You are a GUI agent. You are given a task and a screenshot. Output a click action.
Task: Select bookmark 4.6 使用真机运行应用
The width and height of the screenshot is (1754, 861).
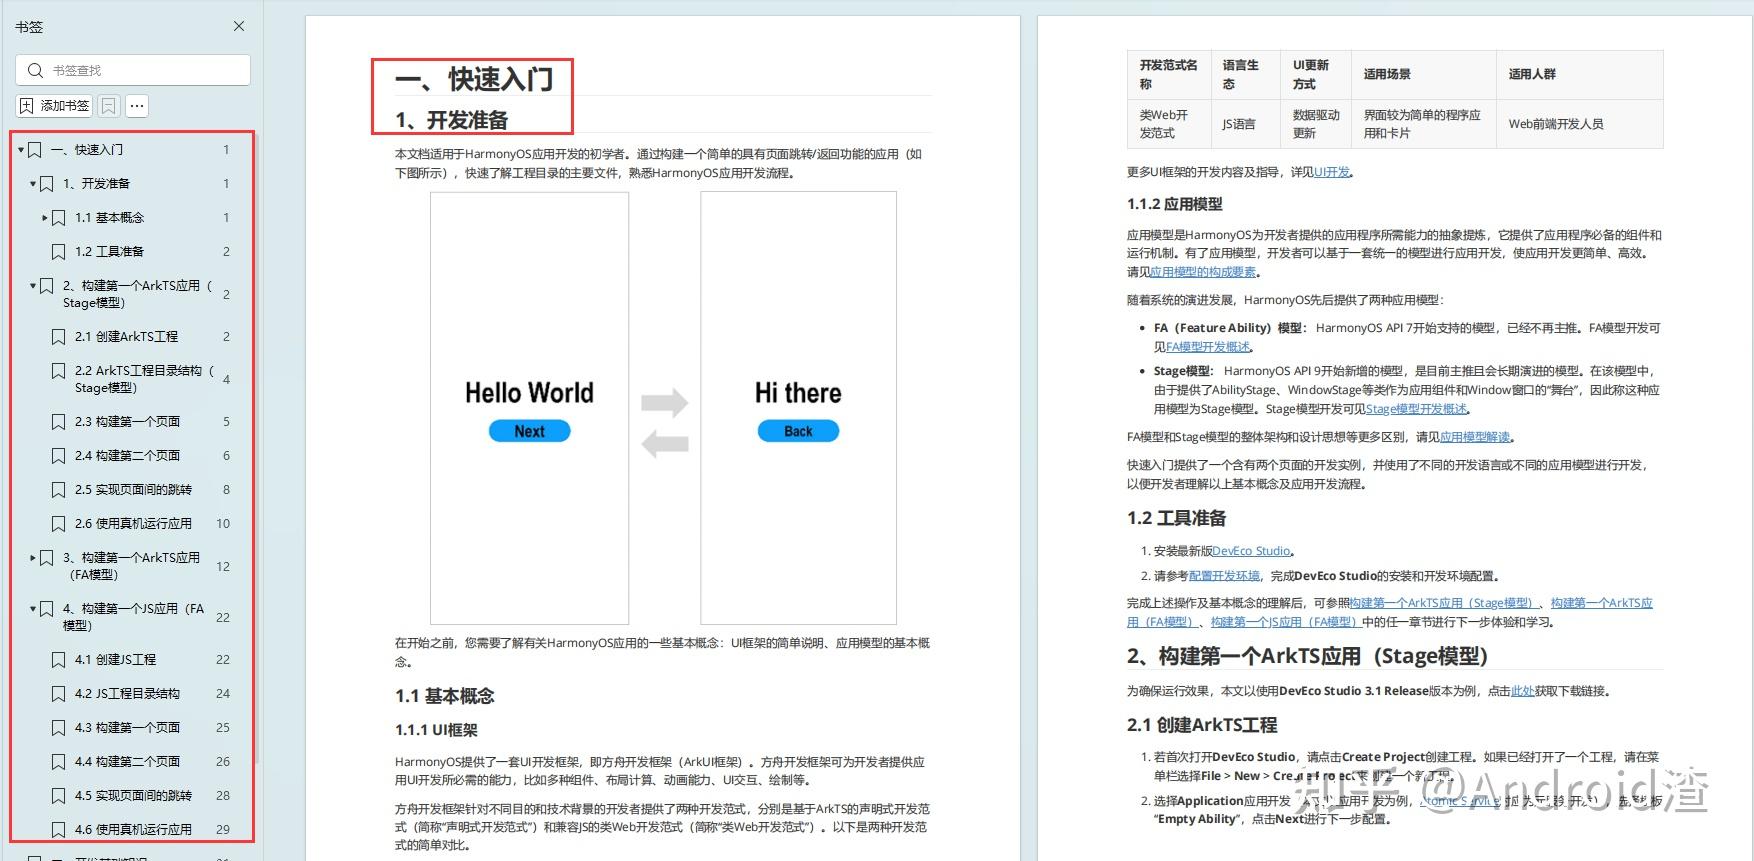(134, 829)
